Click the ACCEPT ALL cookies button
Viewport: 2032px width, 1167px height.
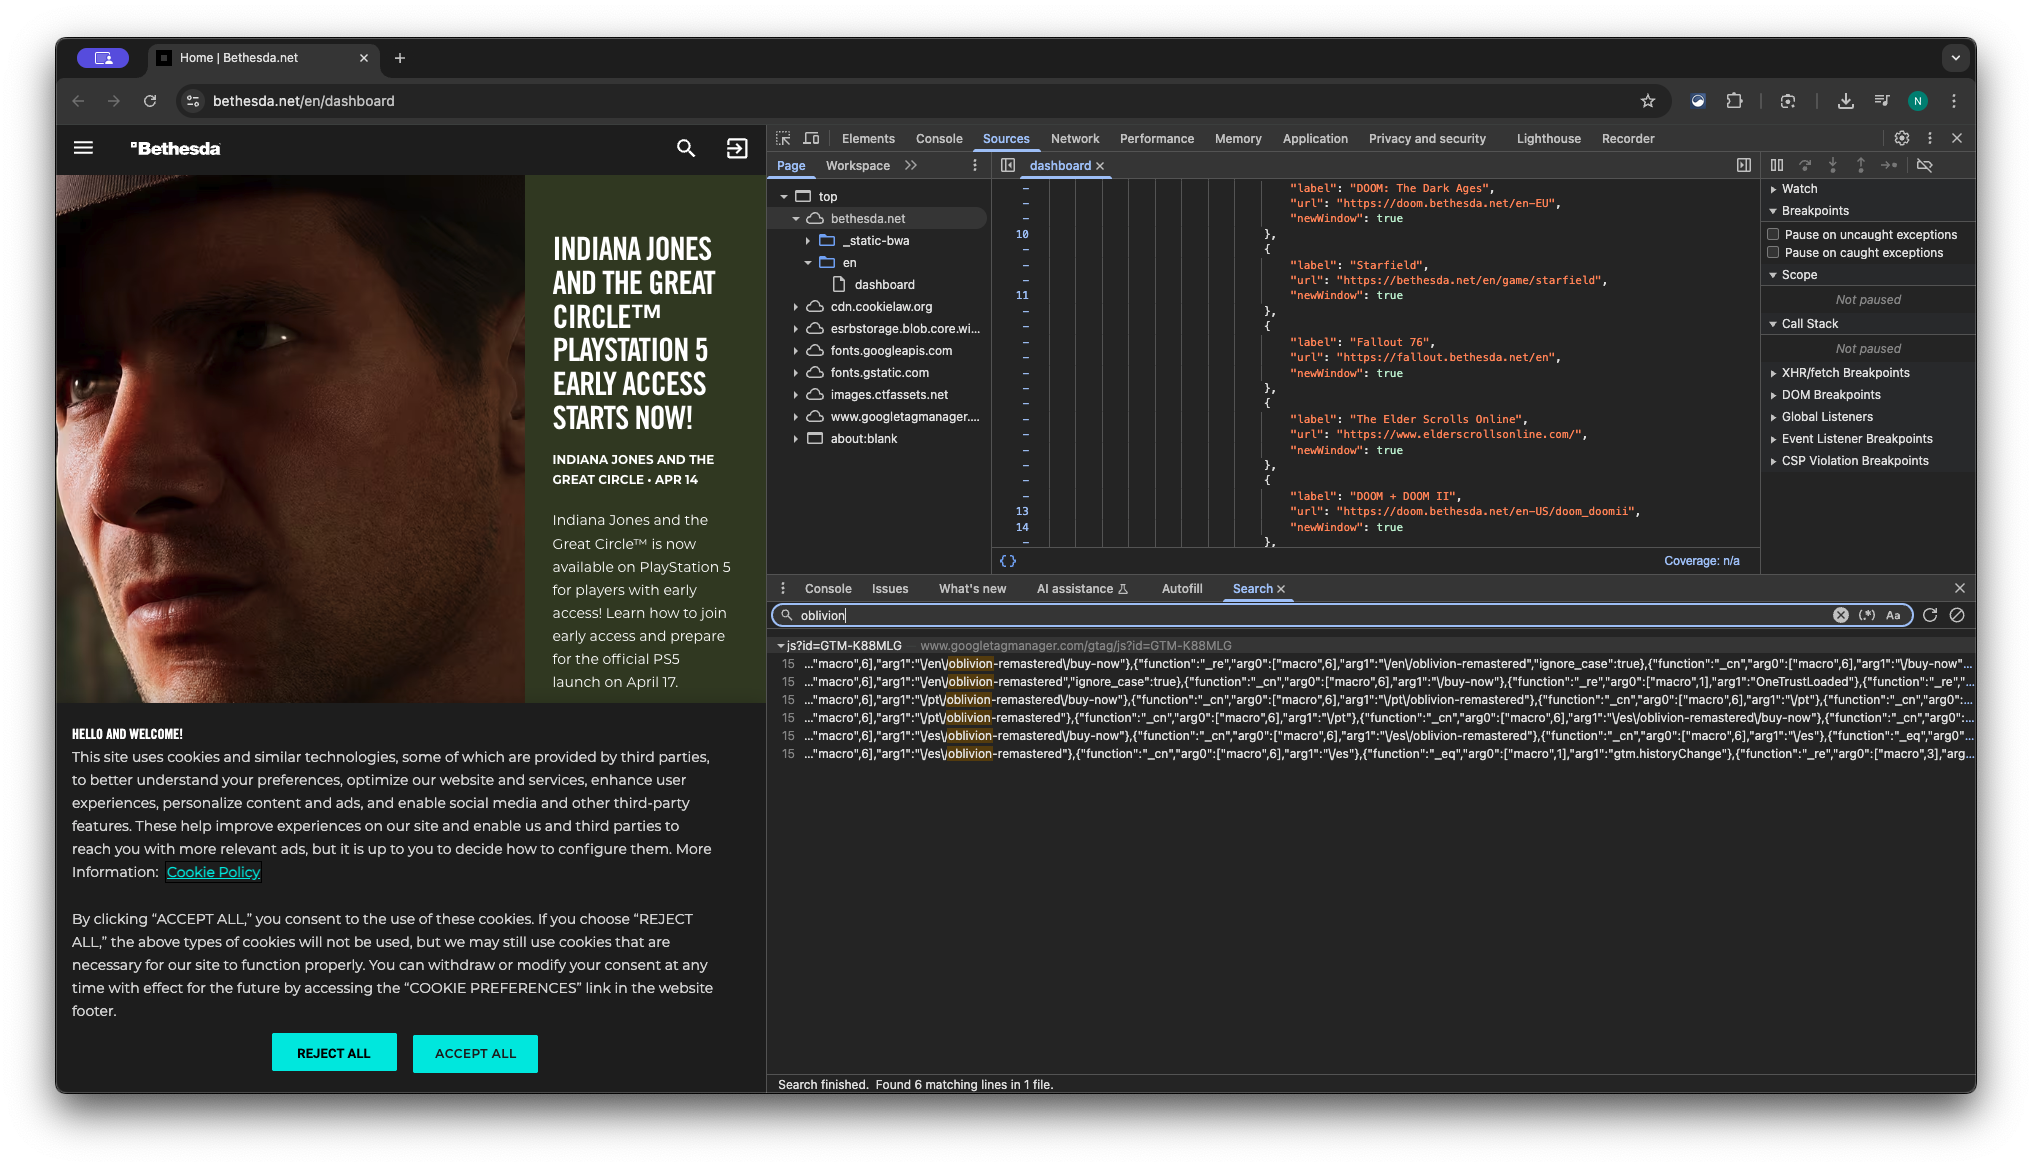click(x=475, y=1053)
